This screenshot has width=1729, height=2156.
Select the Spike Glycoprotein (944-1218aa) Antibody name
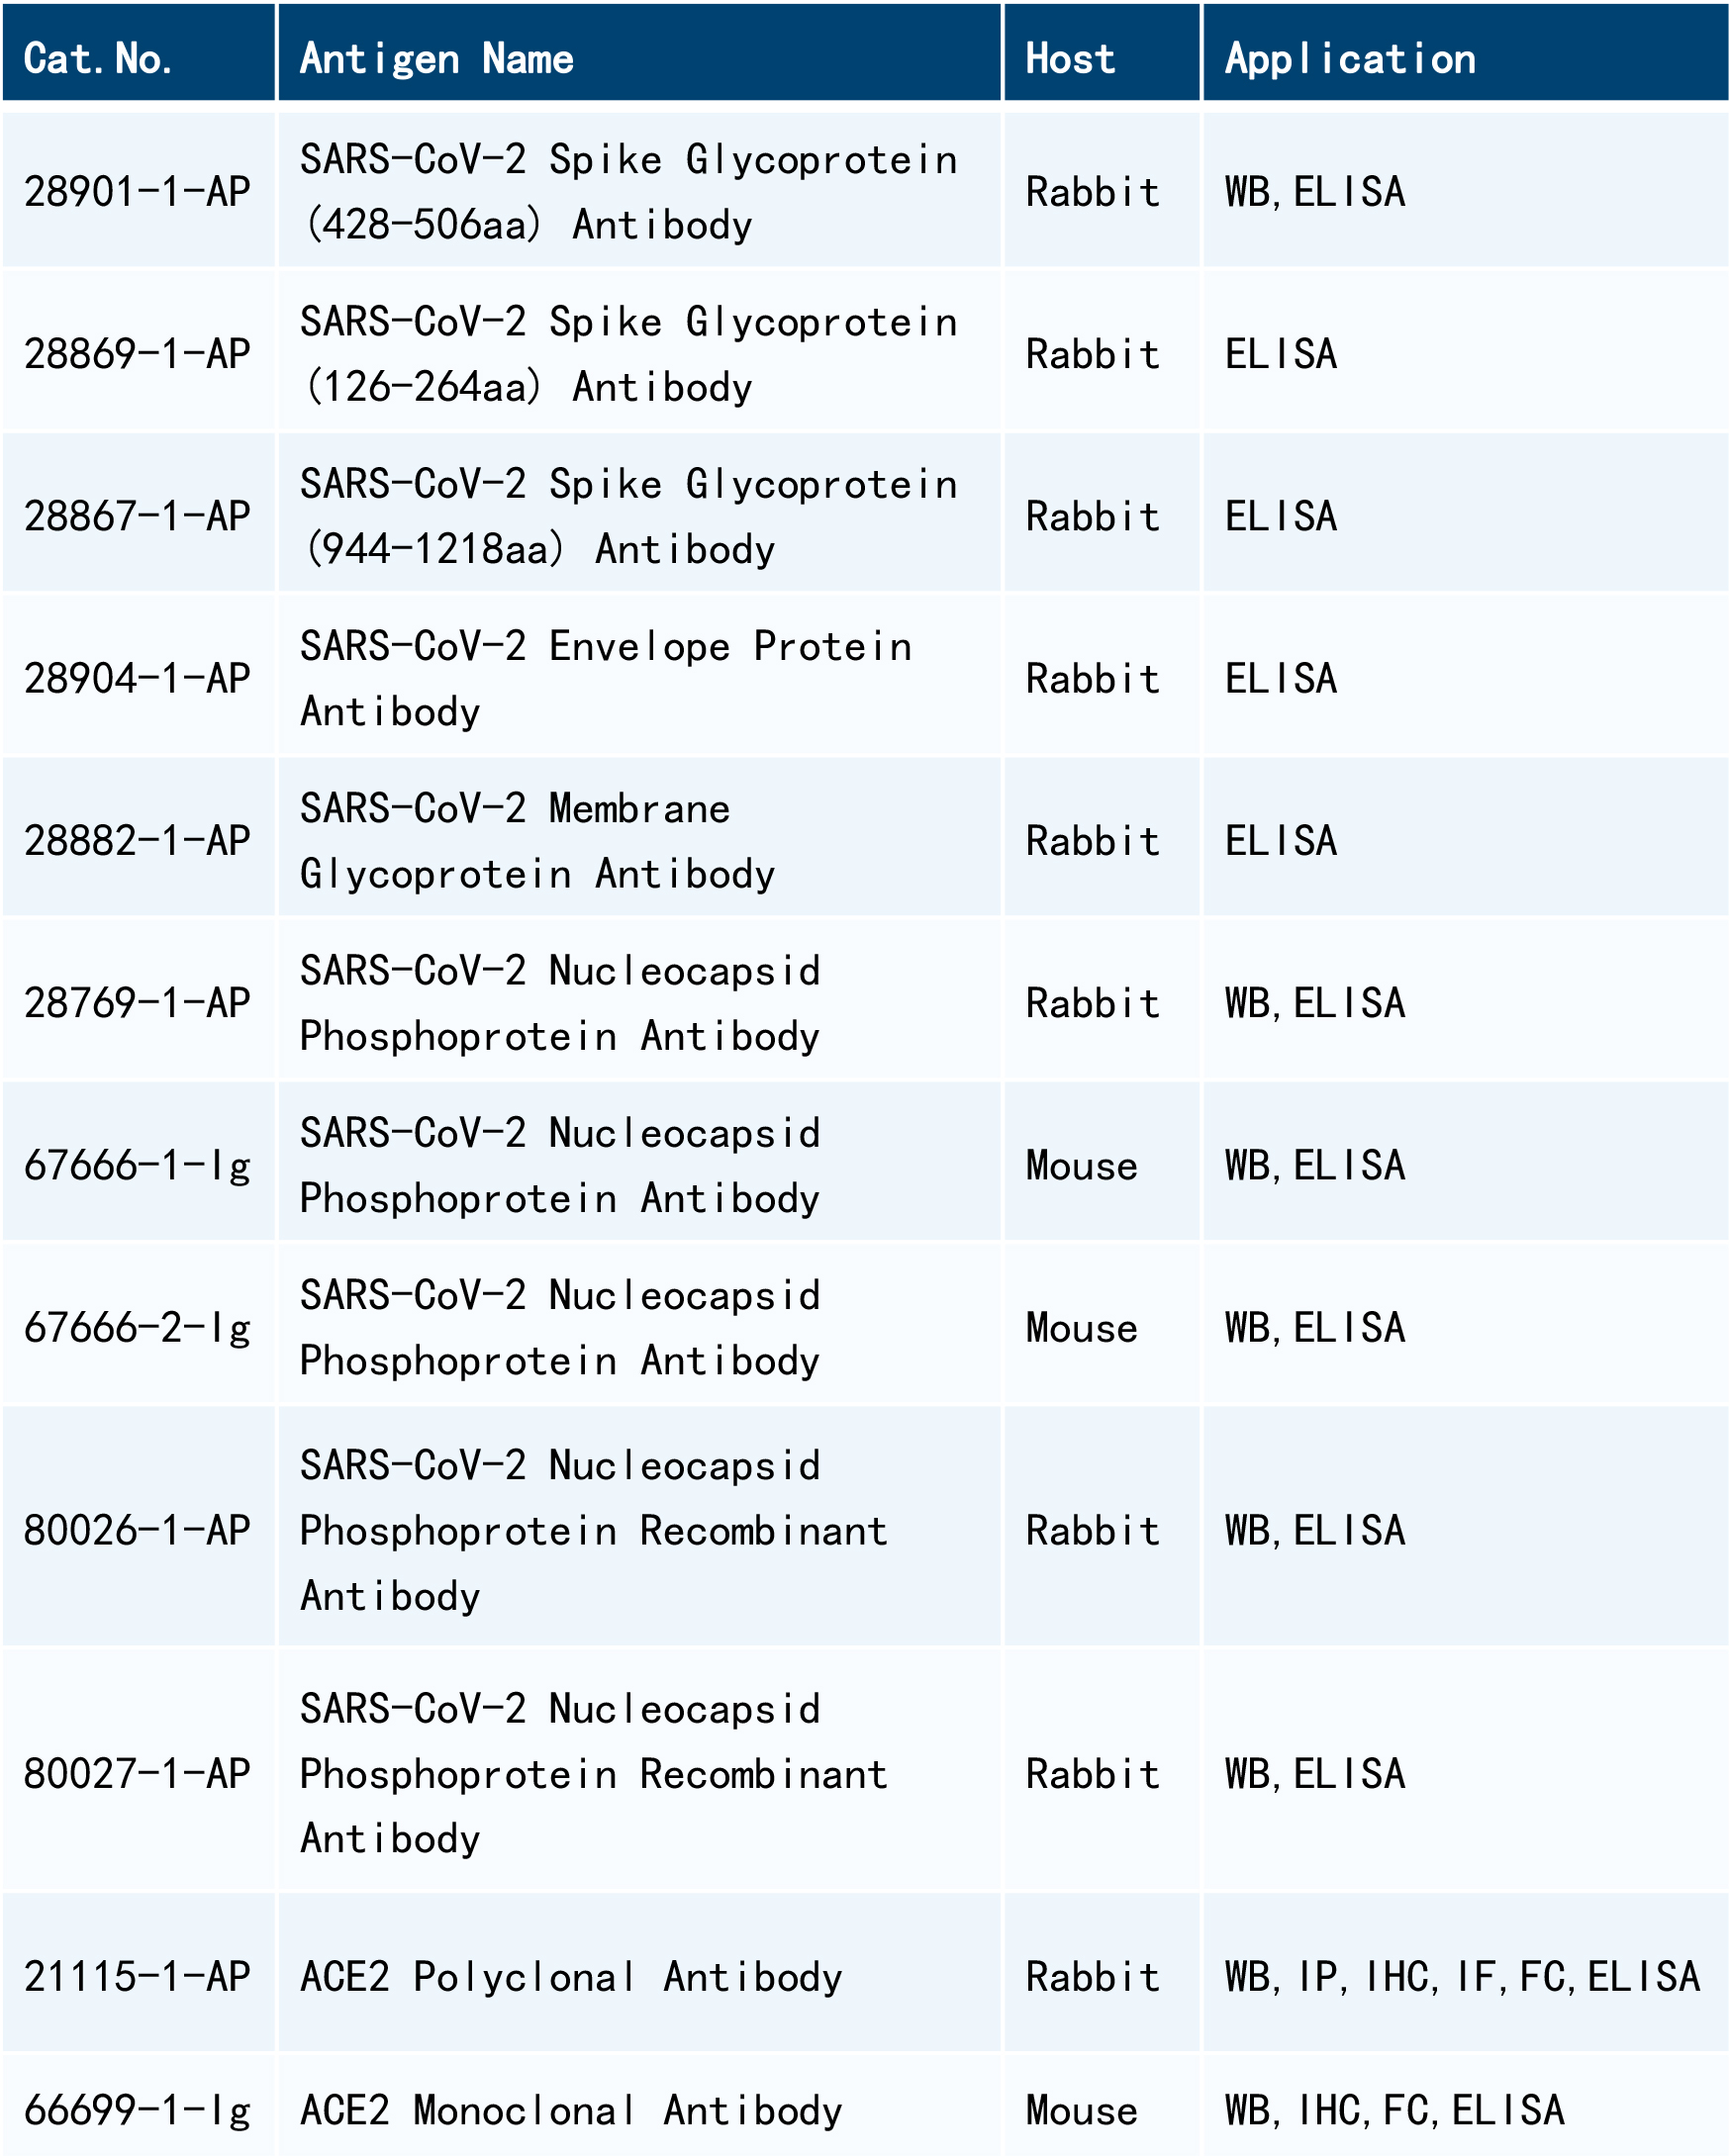[628, 516]
